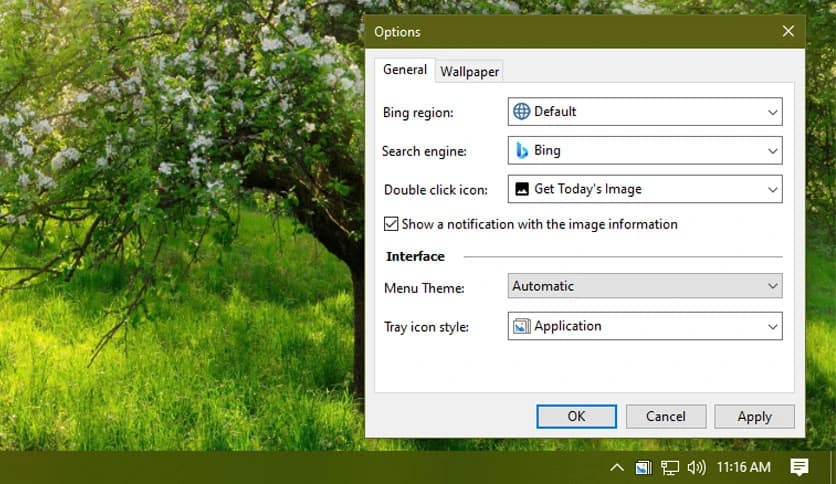Click the volume speaker icon in taskbar
The width and height of the screenshot is (836, 484).
(697, 467)
